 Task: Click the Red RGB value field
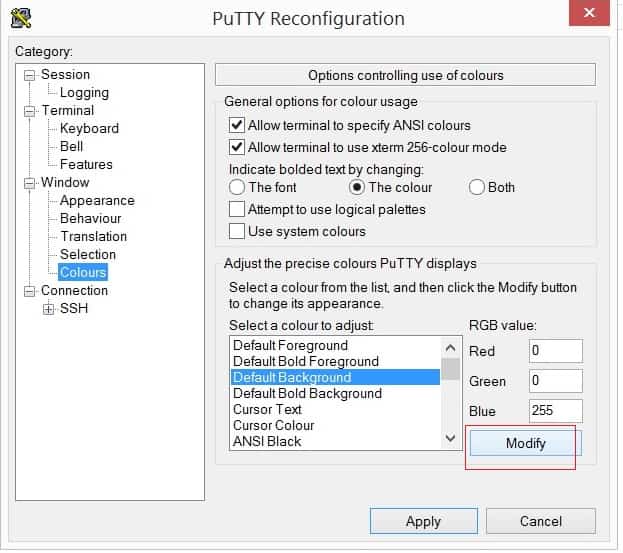556,351
